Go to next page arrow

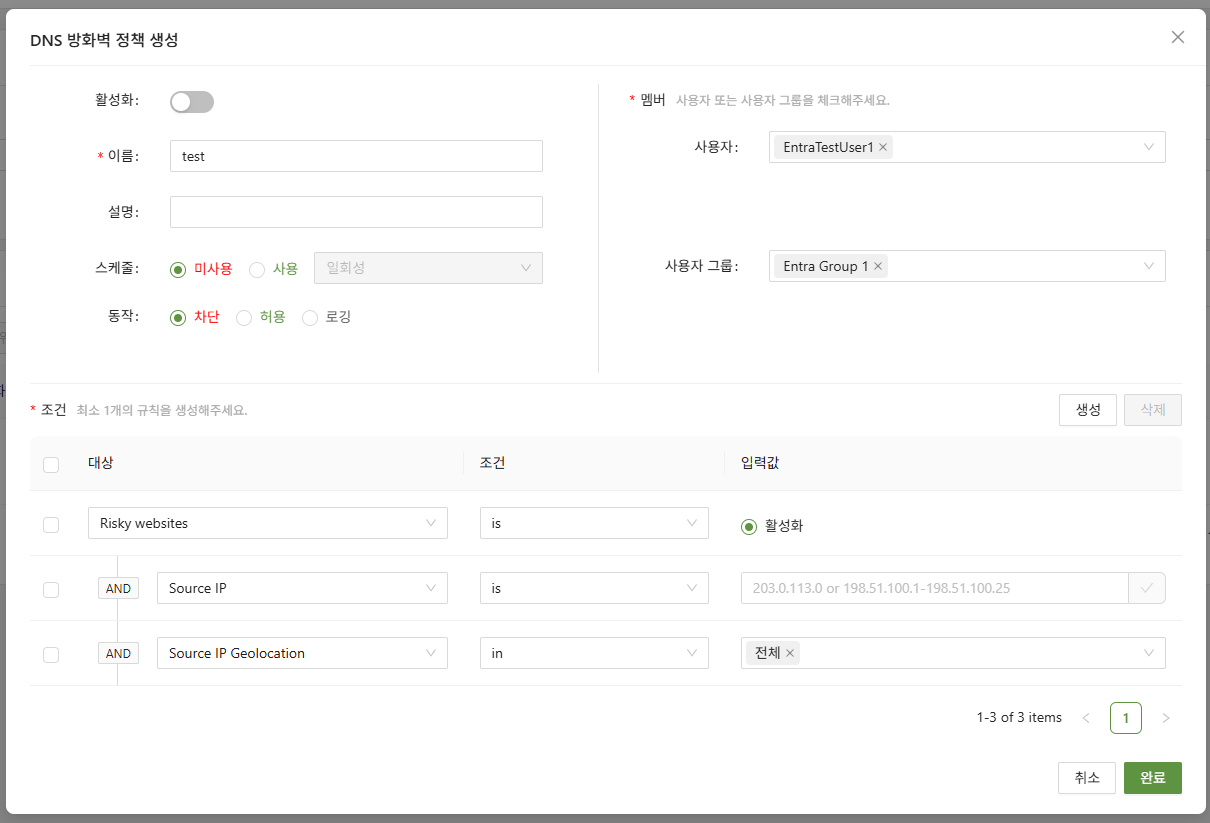click(x=1165, y=718)
